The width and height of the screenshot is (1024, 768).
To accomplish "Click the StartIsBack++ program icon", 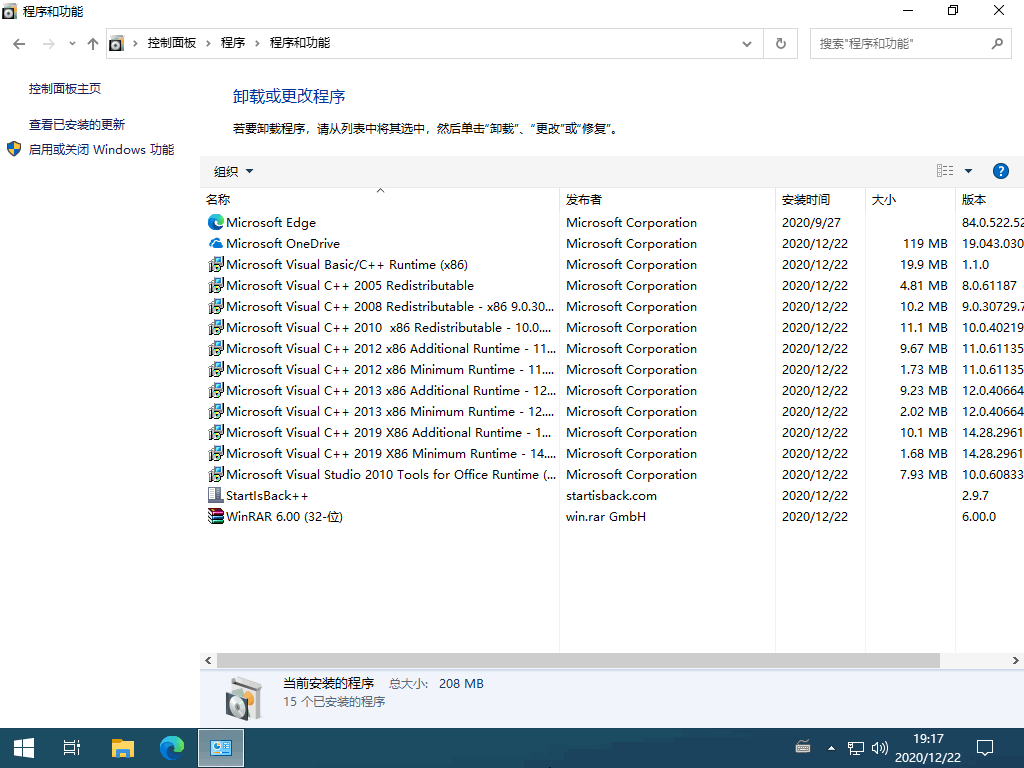I will [x=216, y=496].
